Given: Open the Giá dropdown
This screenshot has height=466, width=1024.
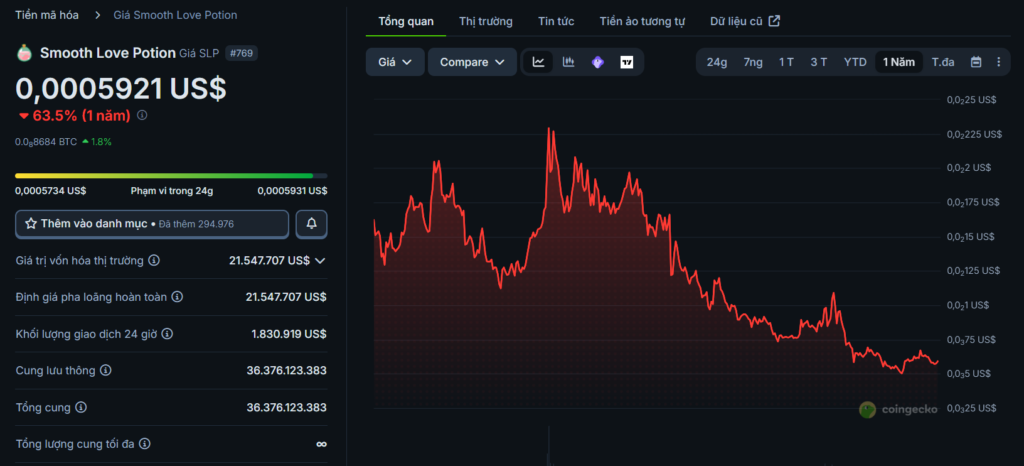Looking at the screenshot, I should [395, 62].
